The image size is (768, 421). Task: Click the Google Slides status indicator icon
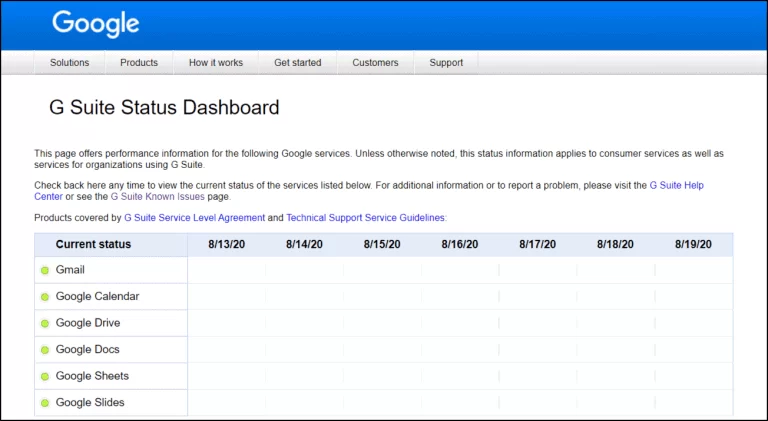[x=45, y=403]
